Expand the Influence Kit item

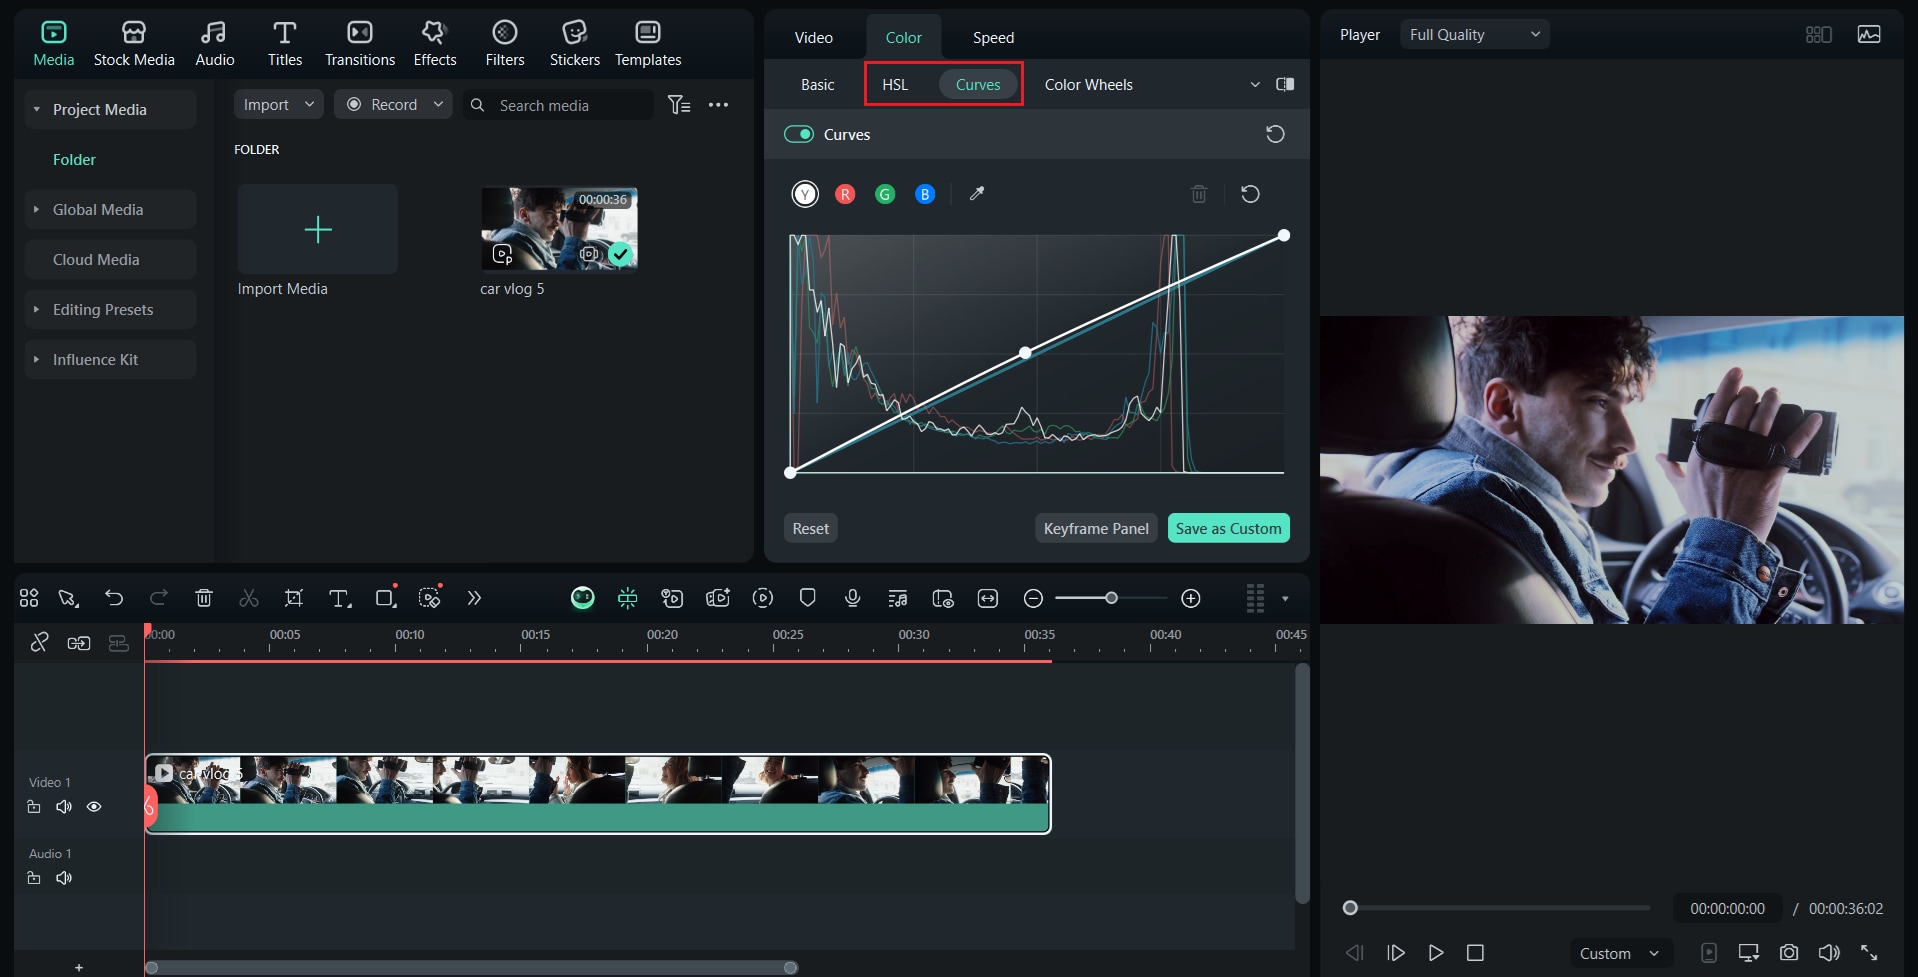point(36,359)
